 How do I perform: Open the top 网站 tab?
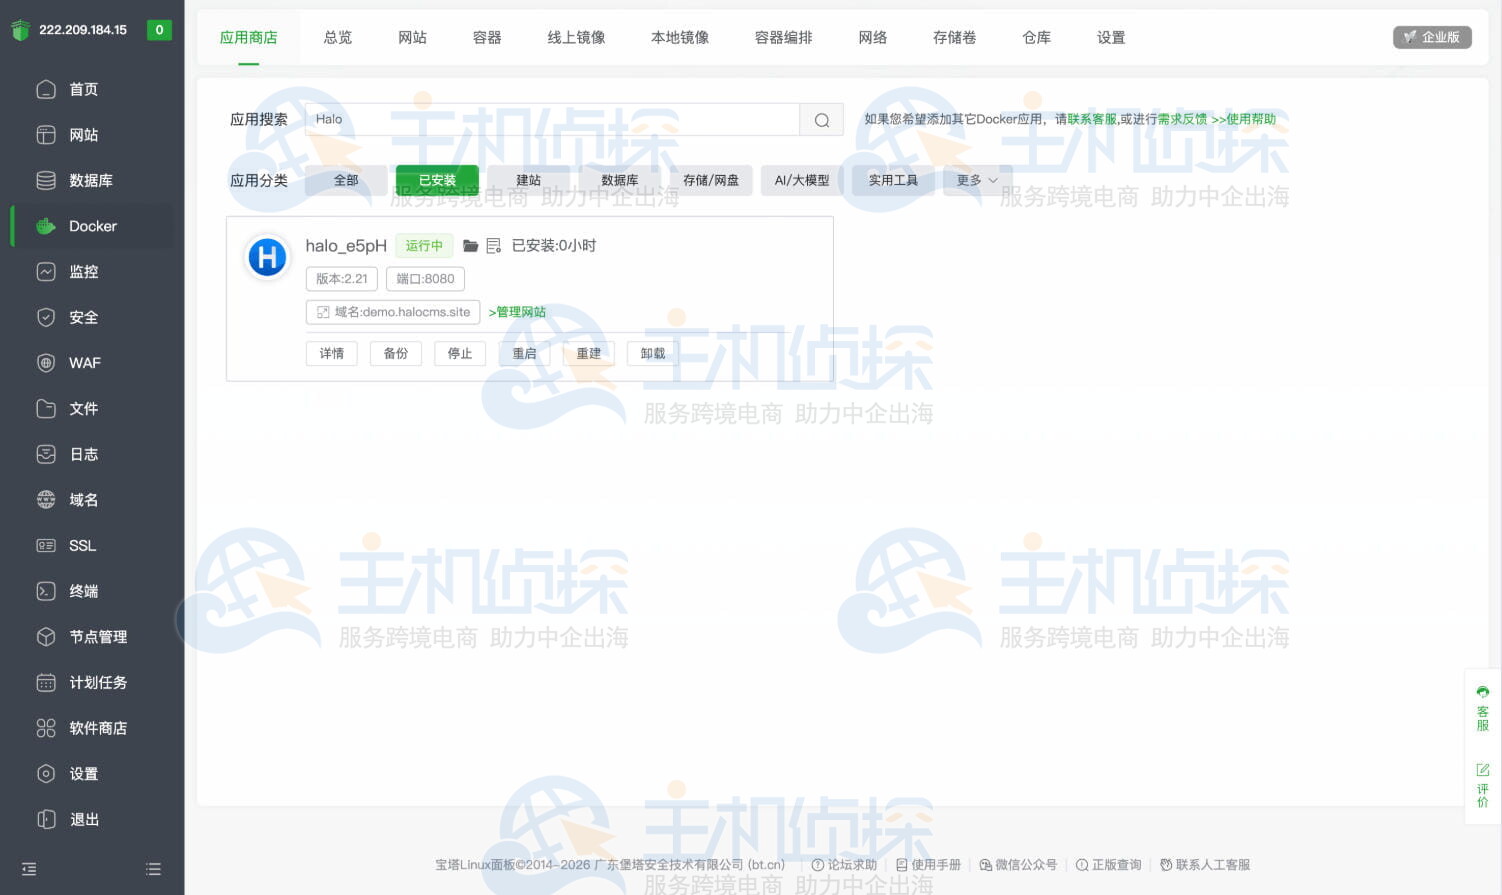412,37
